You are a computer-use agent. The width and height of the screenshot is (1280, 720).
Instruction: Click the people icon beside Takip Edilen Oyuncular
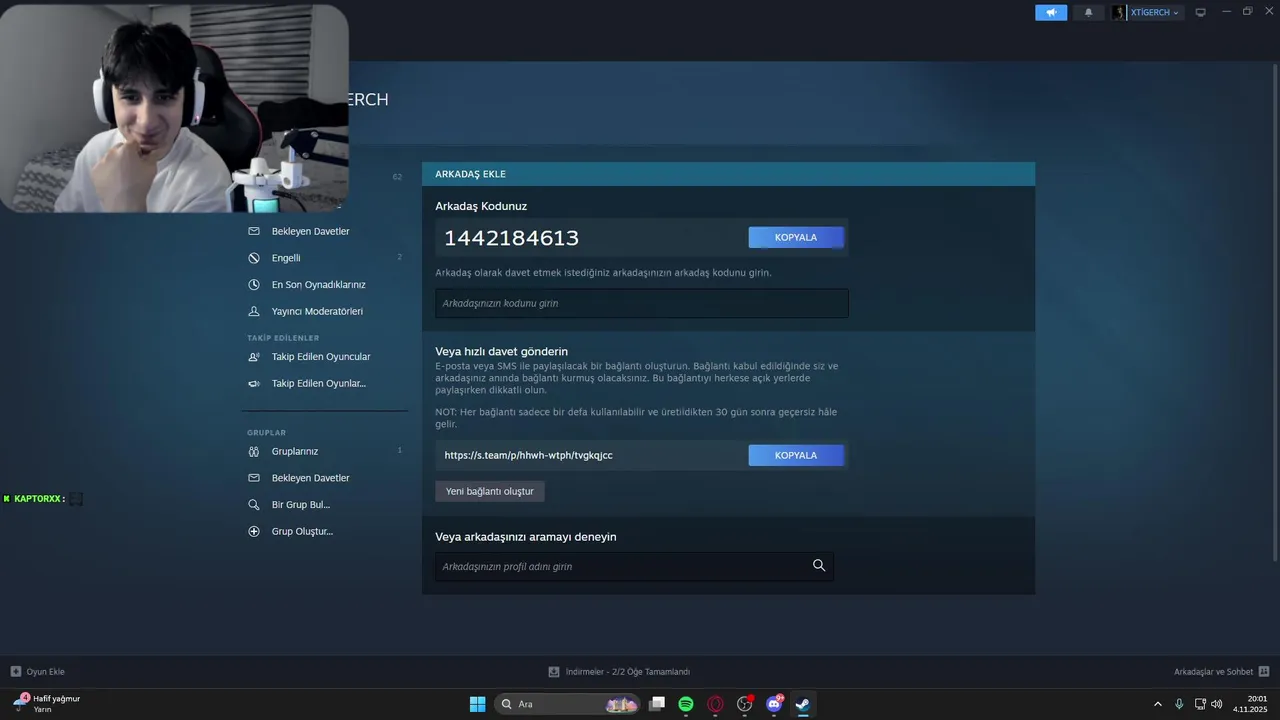[x=254, y=357]
